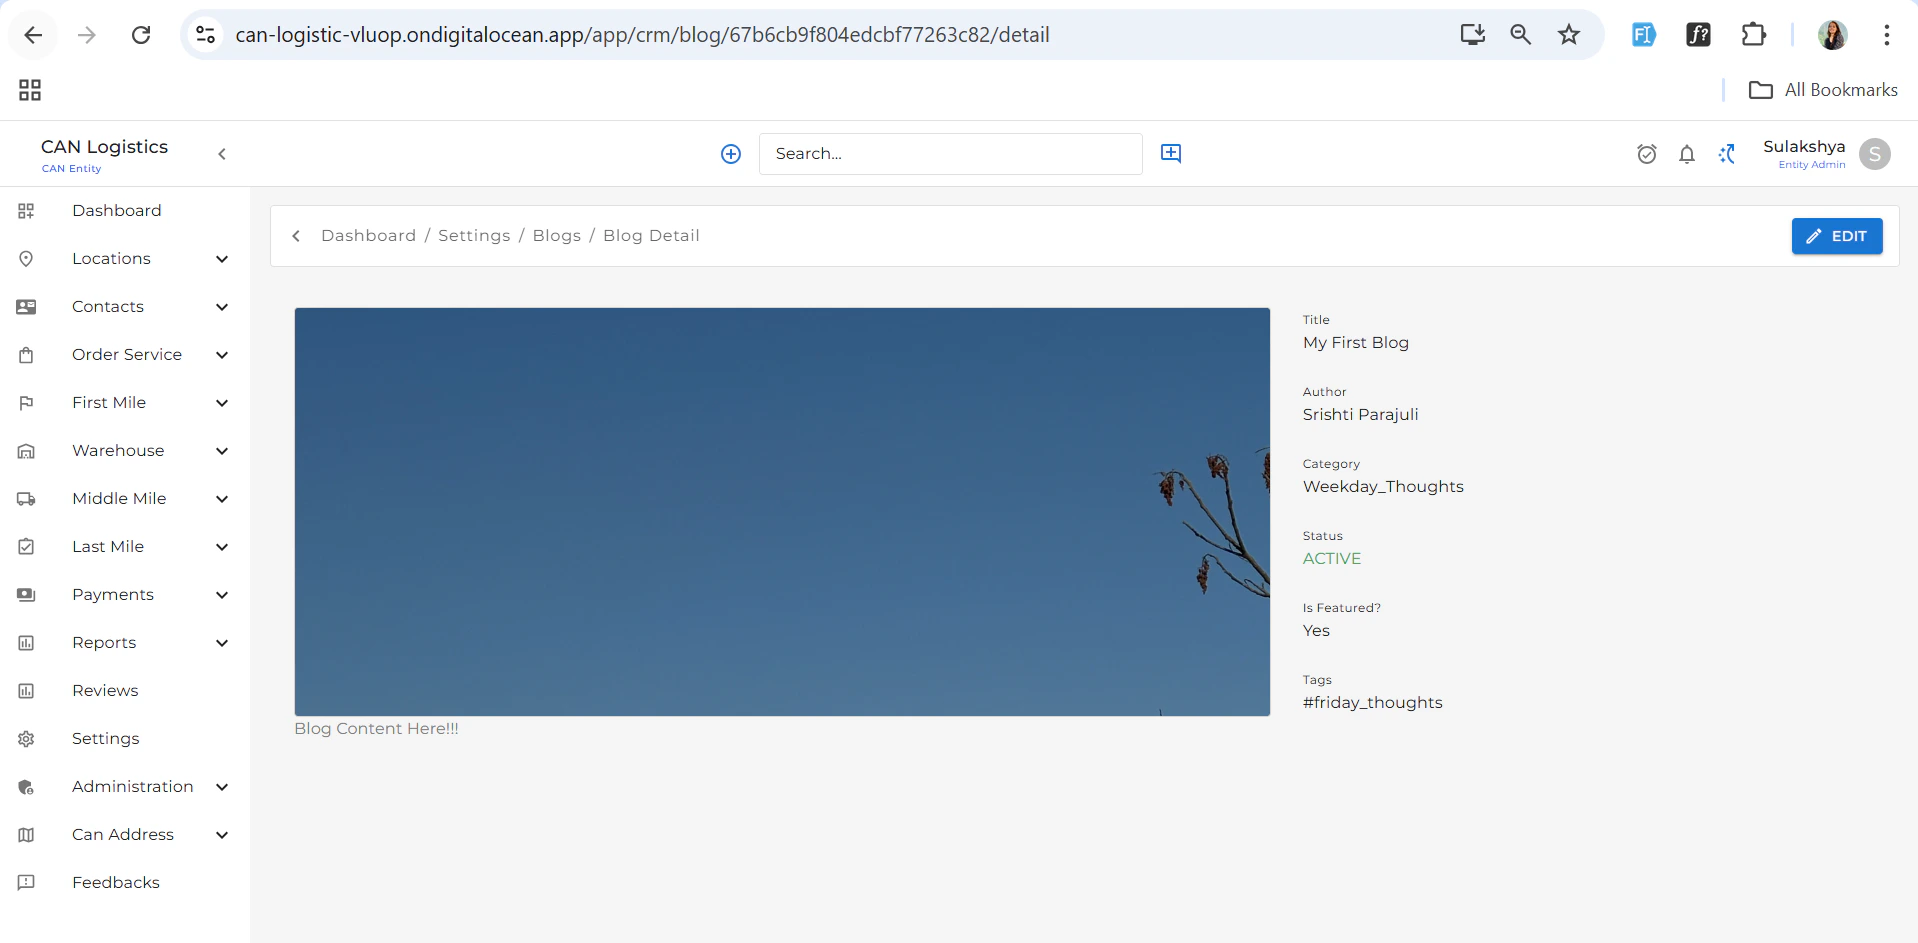1918x943 pixels.
Task: Click the search input field
Action: click(x=950, y=153)
